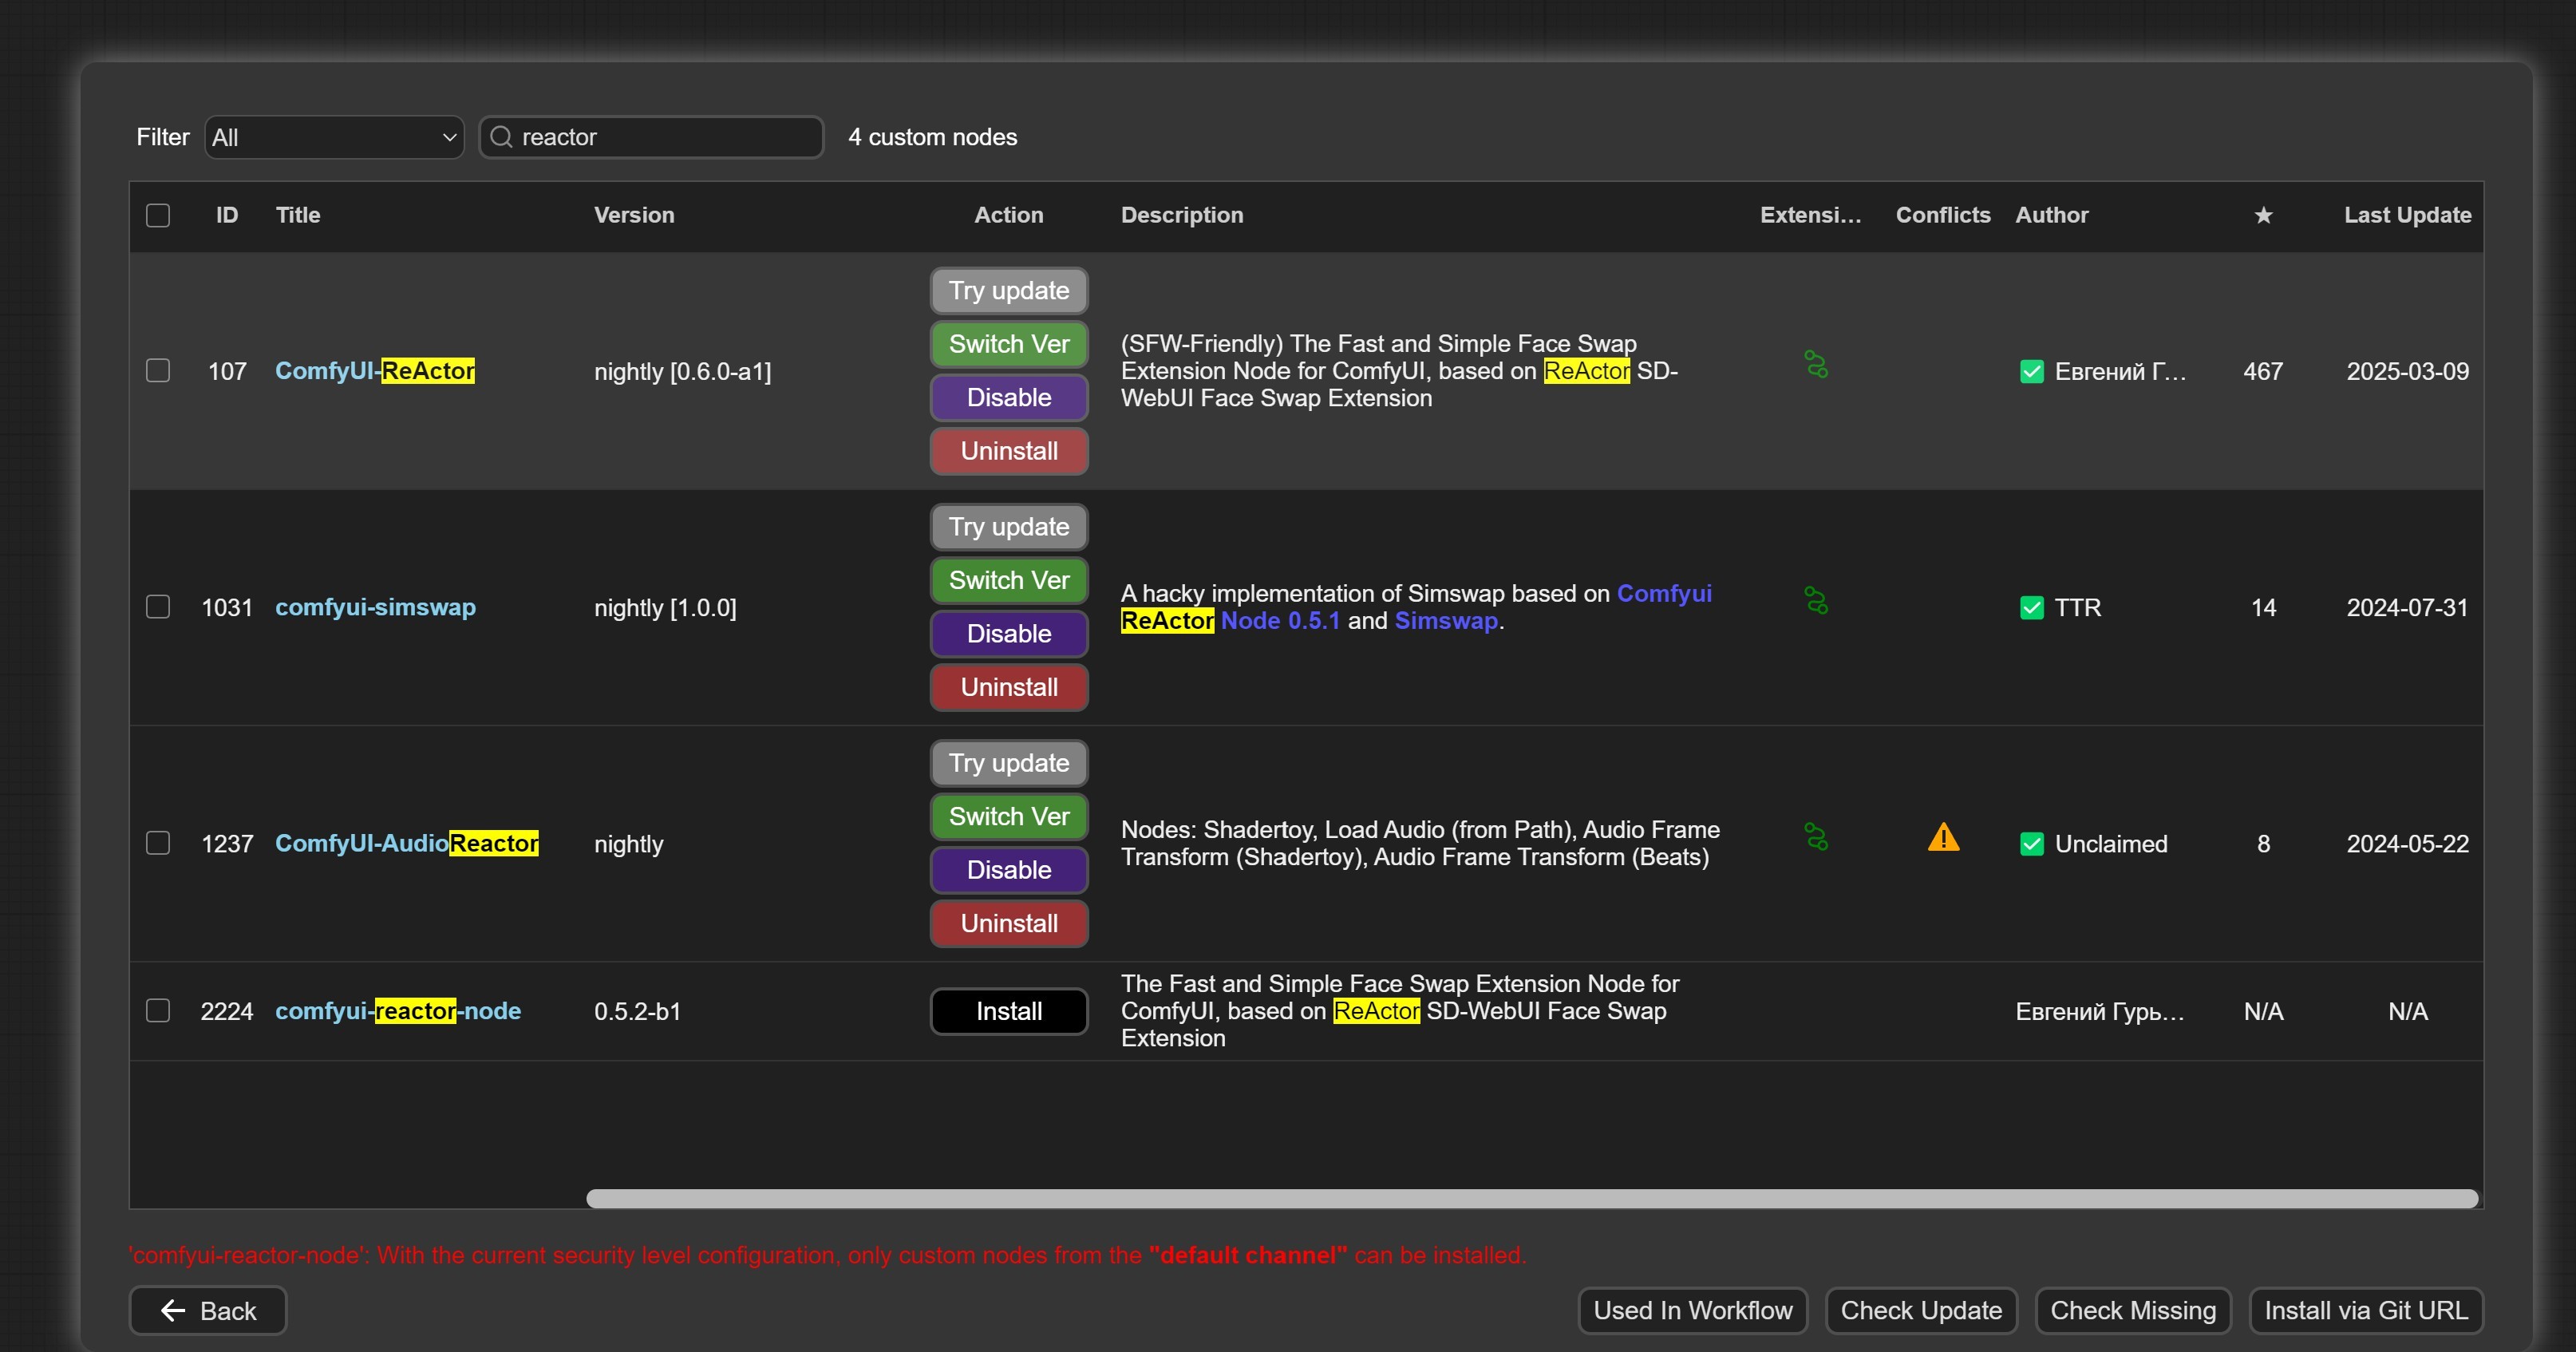This screenshot has width=2576, height=1352.
Task: Sort table by Version column
Action: click(634, 215)
